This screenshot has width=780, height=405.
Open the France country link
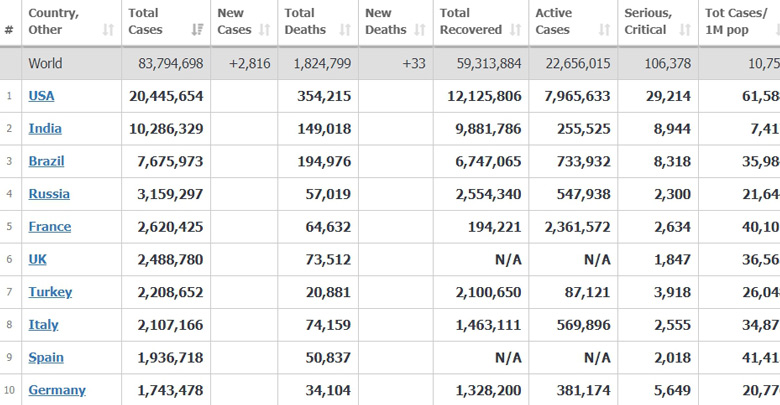point(50,227)
